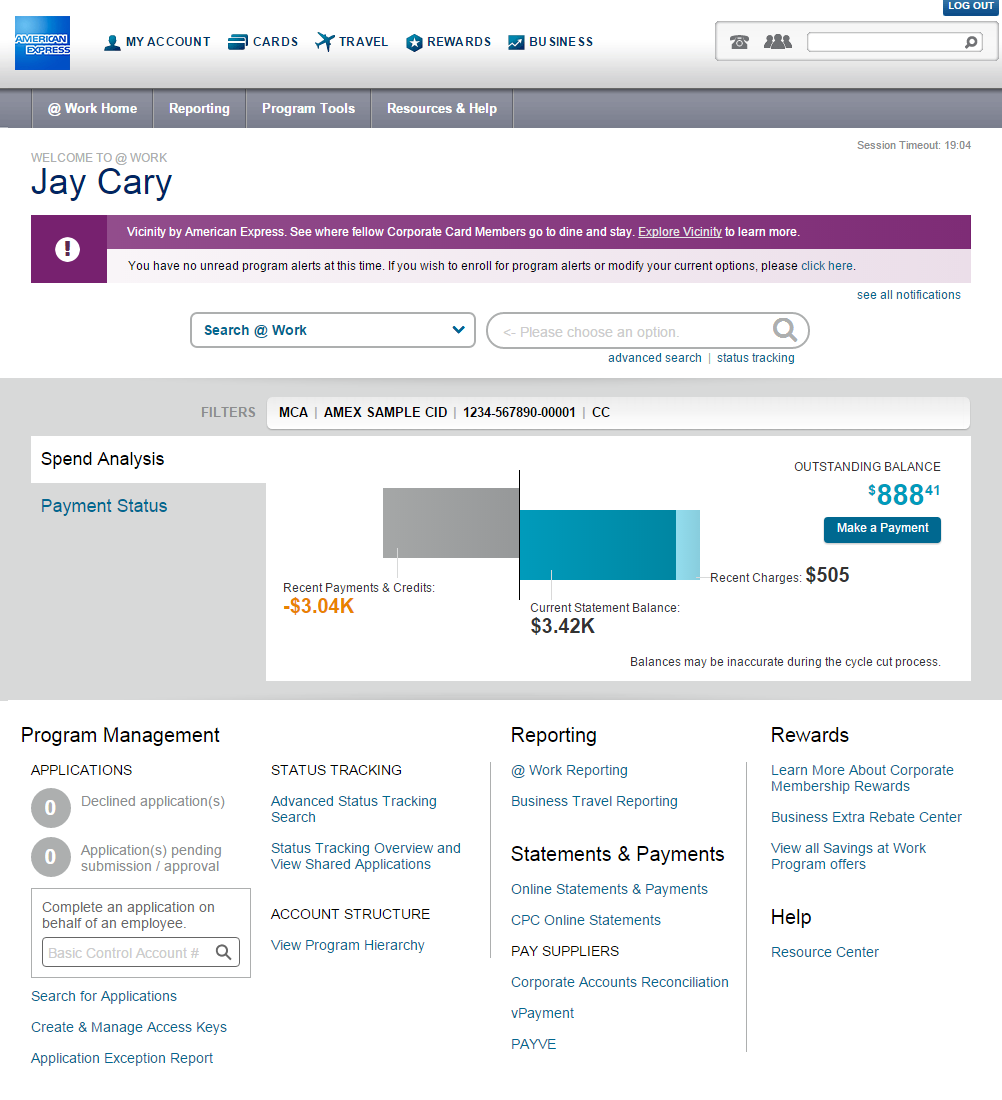Image resolution: width=1002 pixels, height=1100 pixels.
Task: Click the telephone contact icon
Action: (739, 42)
